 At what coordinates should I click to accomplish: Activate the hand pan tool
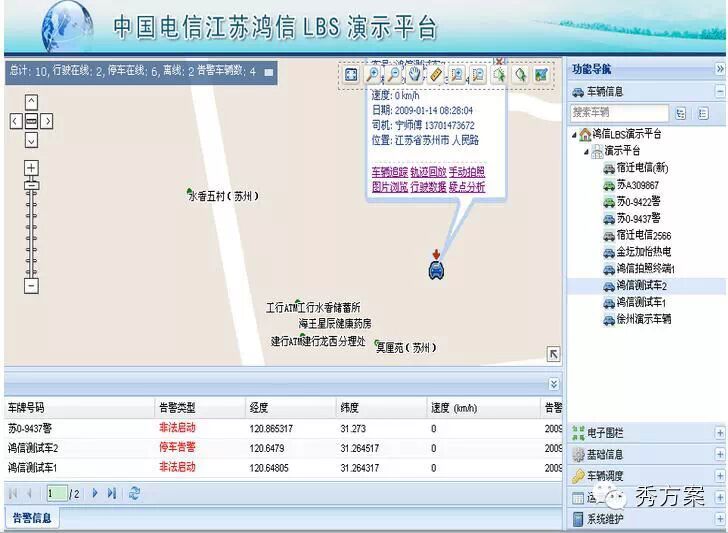click(x=415, y=75)
